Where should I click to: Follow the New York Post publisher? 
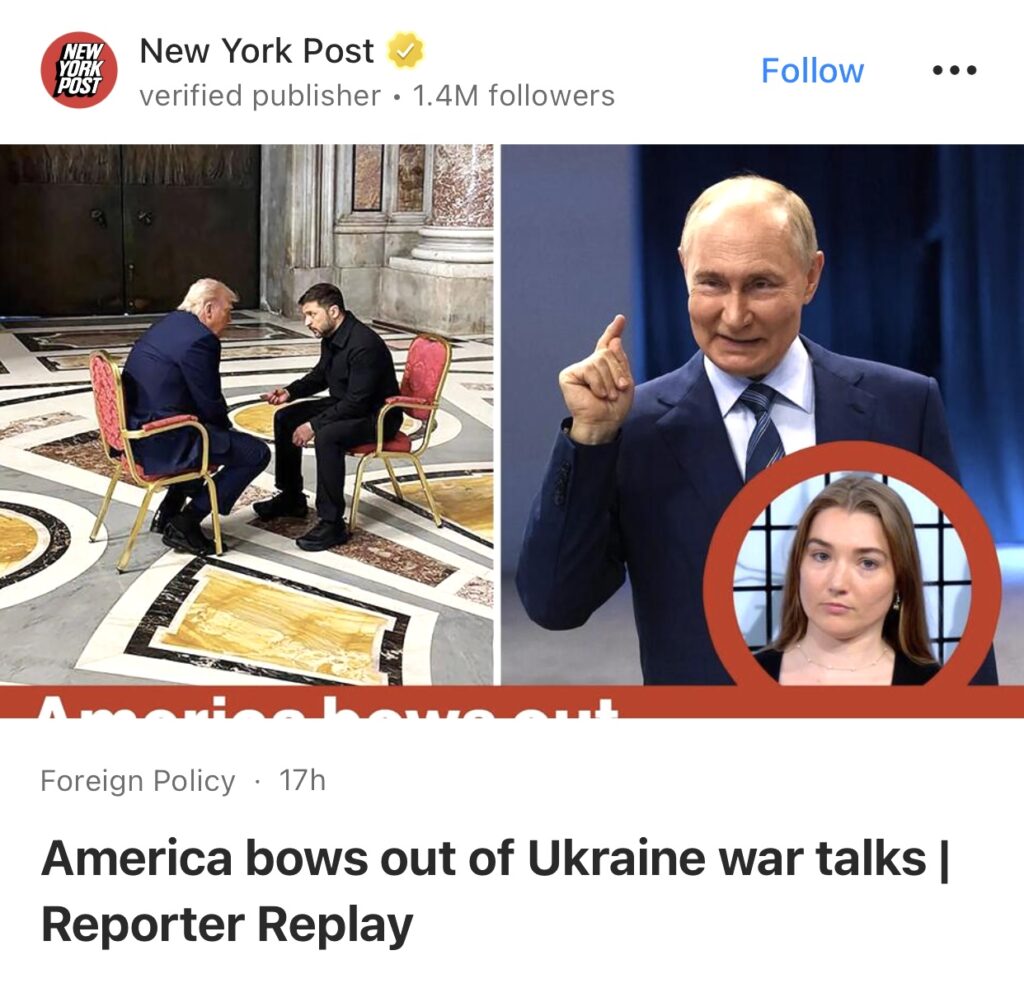812,71
